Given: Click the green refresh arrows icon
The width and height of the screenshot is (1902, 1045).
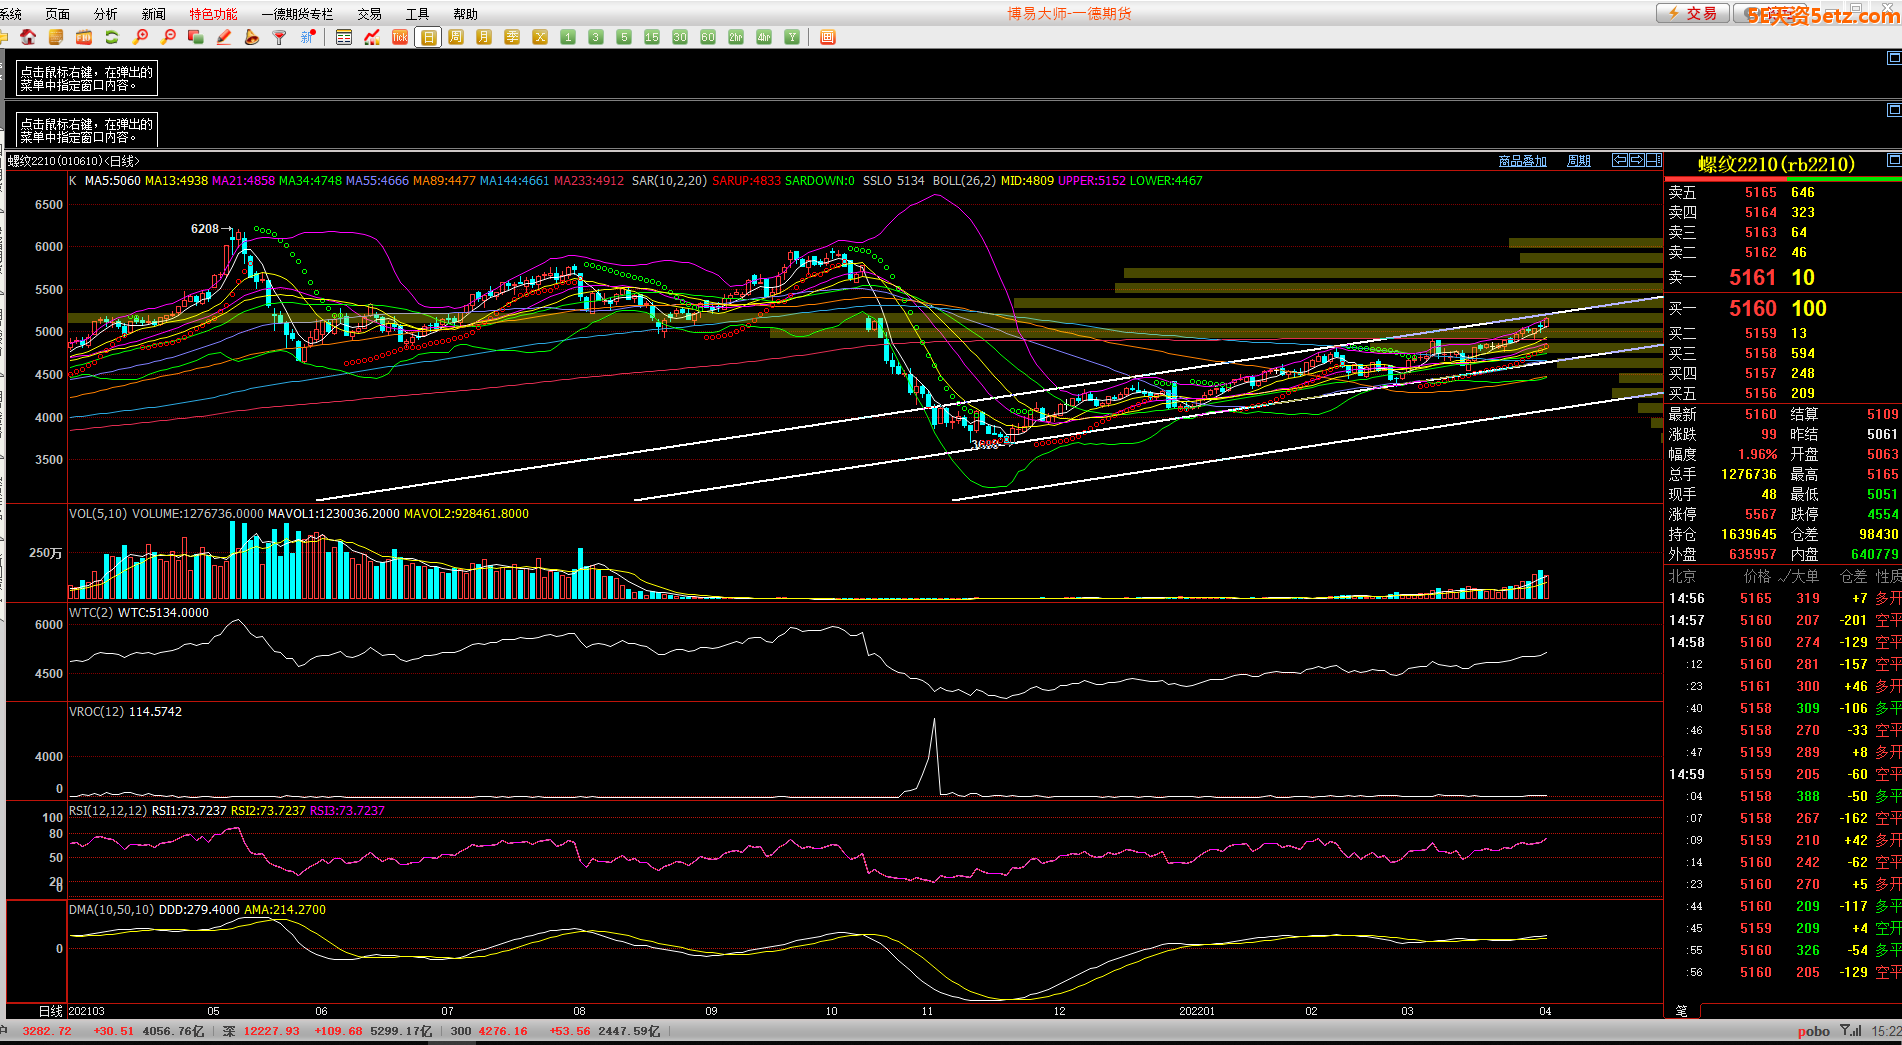Looking at the screenshot, I should [112, 37].
